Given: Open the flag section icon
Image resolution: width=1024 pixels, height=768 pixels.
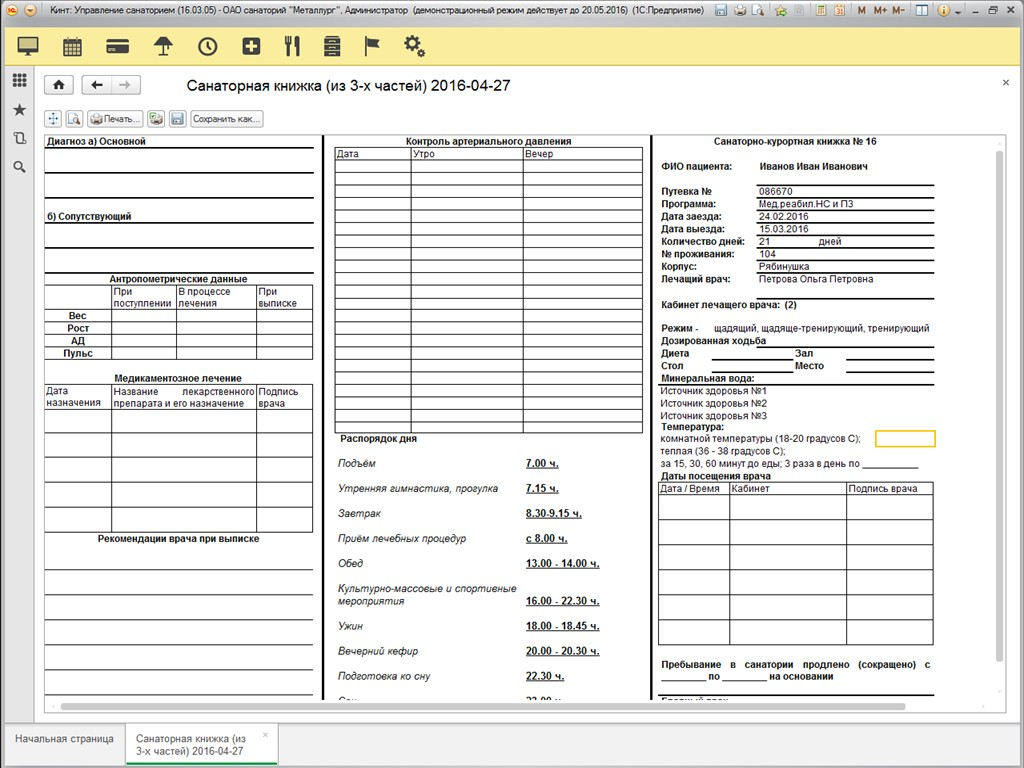Looking at the screenshot, I should point(372,46).
